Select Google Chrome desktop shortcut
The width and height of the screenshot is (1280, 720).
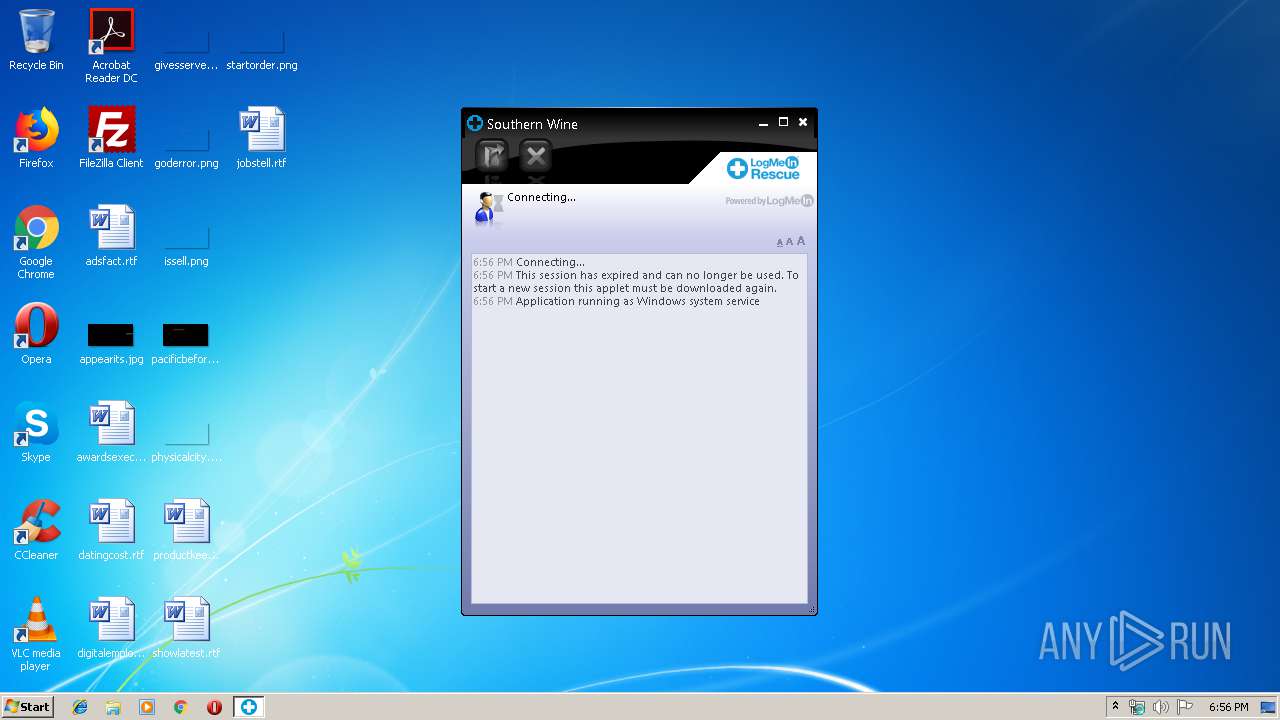coord(36,242)
